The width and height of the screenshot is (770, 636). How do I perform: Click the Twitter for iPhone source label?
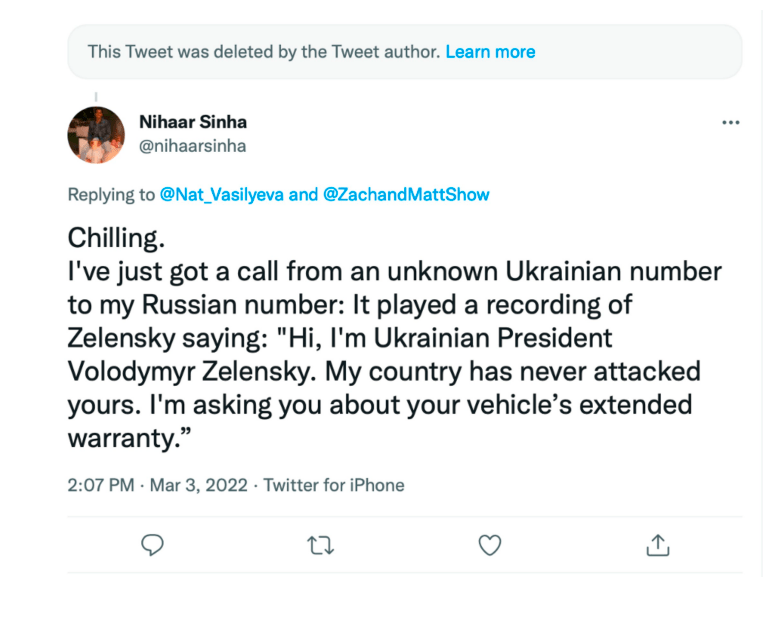coord(334,485)
